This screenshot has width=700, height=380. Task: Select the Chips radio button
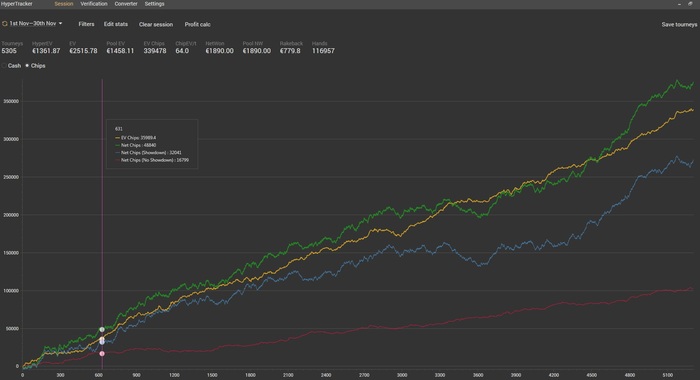(x=27, y=66)
